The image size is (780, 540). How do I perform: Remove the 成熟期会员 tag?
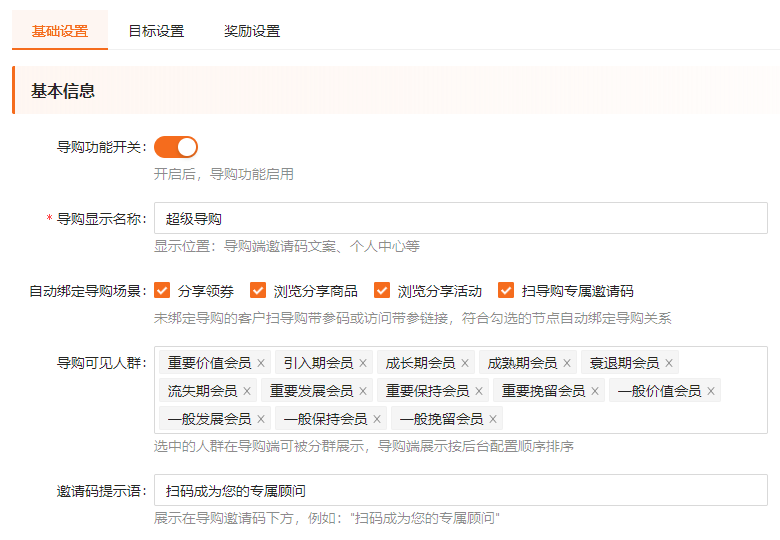[567, 363]
